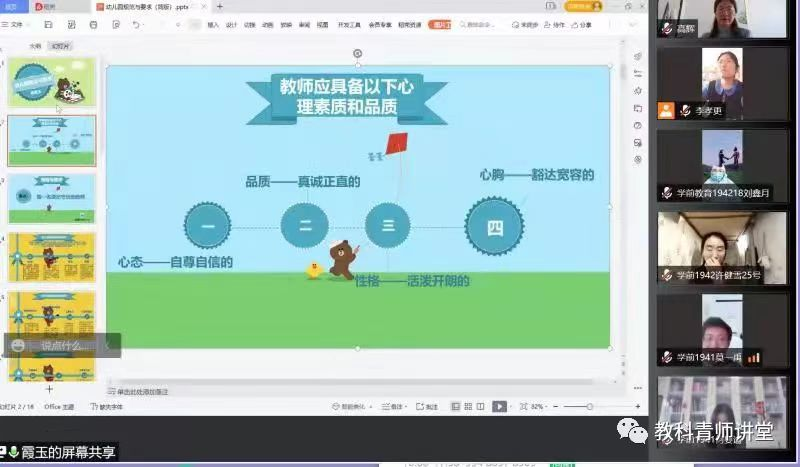
Task: Select the third slide thumbnail
Action: (52, 198)
